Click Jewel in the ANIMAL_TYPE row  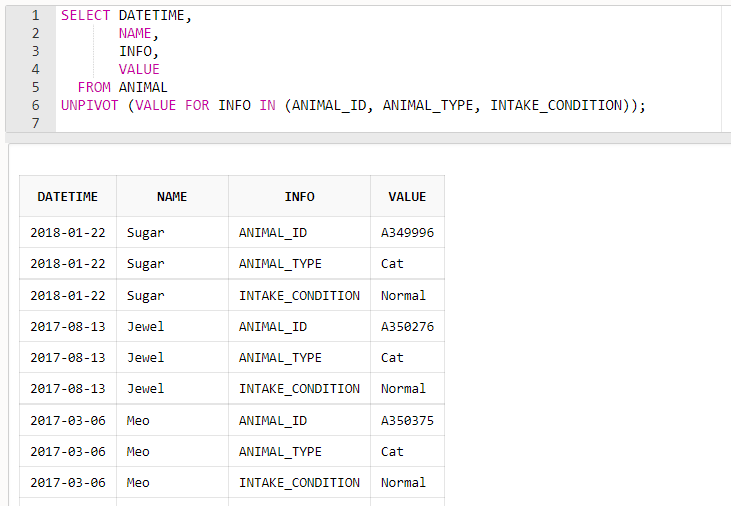click(145, 358)
